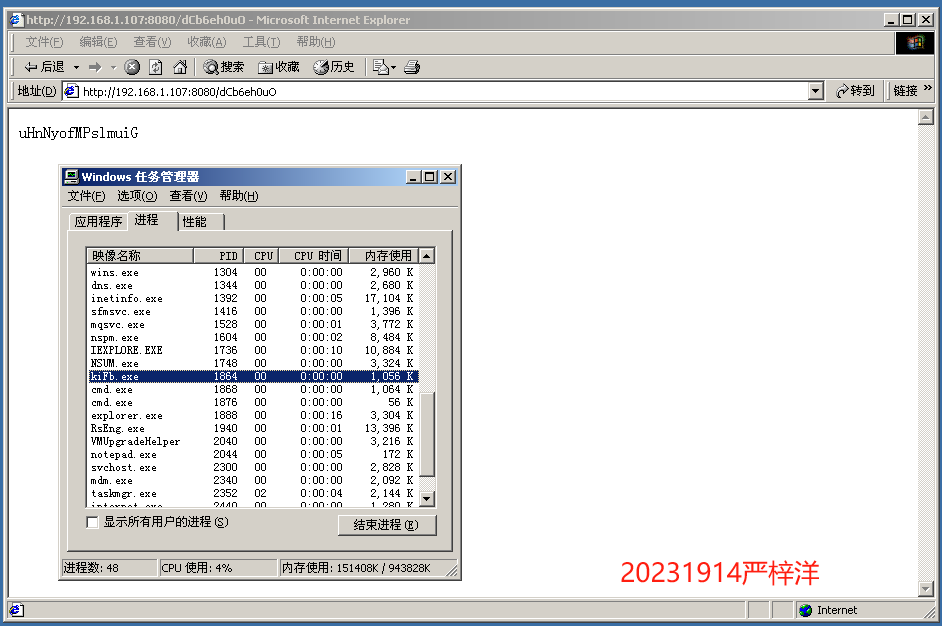Click the Edit page toolbar icon
The height and width of the screenshot is (626, 942).
[x=380, y=67]
